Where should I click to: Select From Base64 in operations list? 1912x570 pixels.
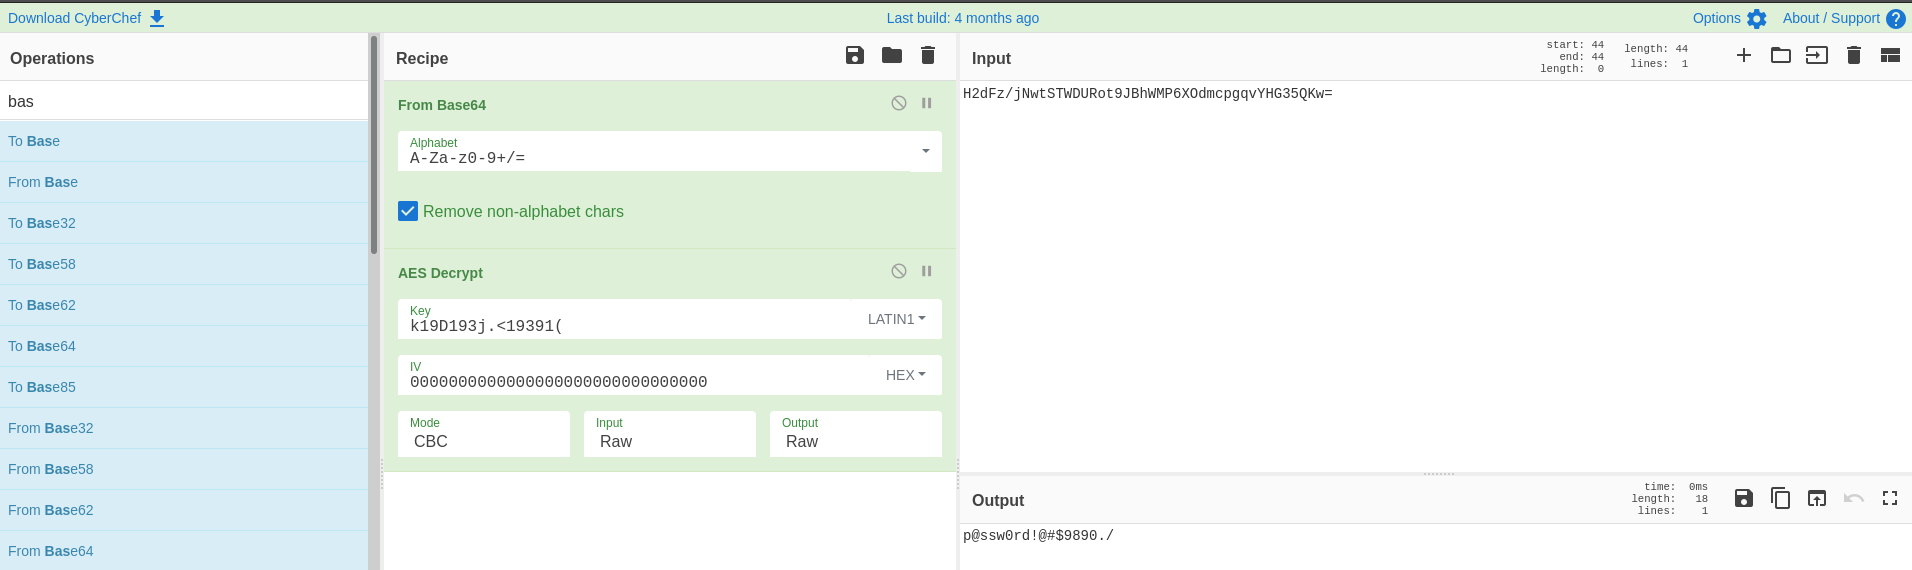pos(51,551)
